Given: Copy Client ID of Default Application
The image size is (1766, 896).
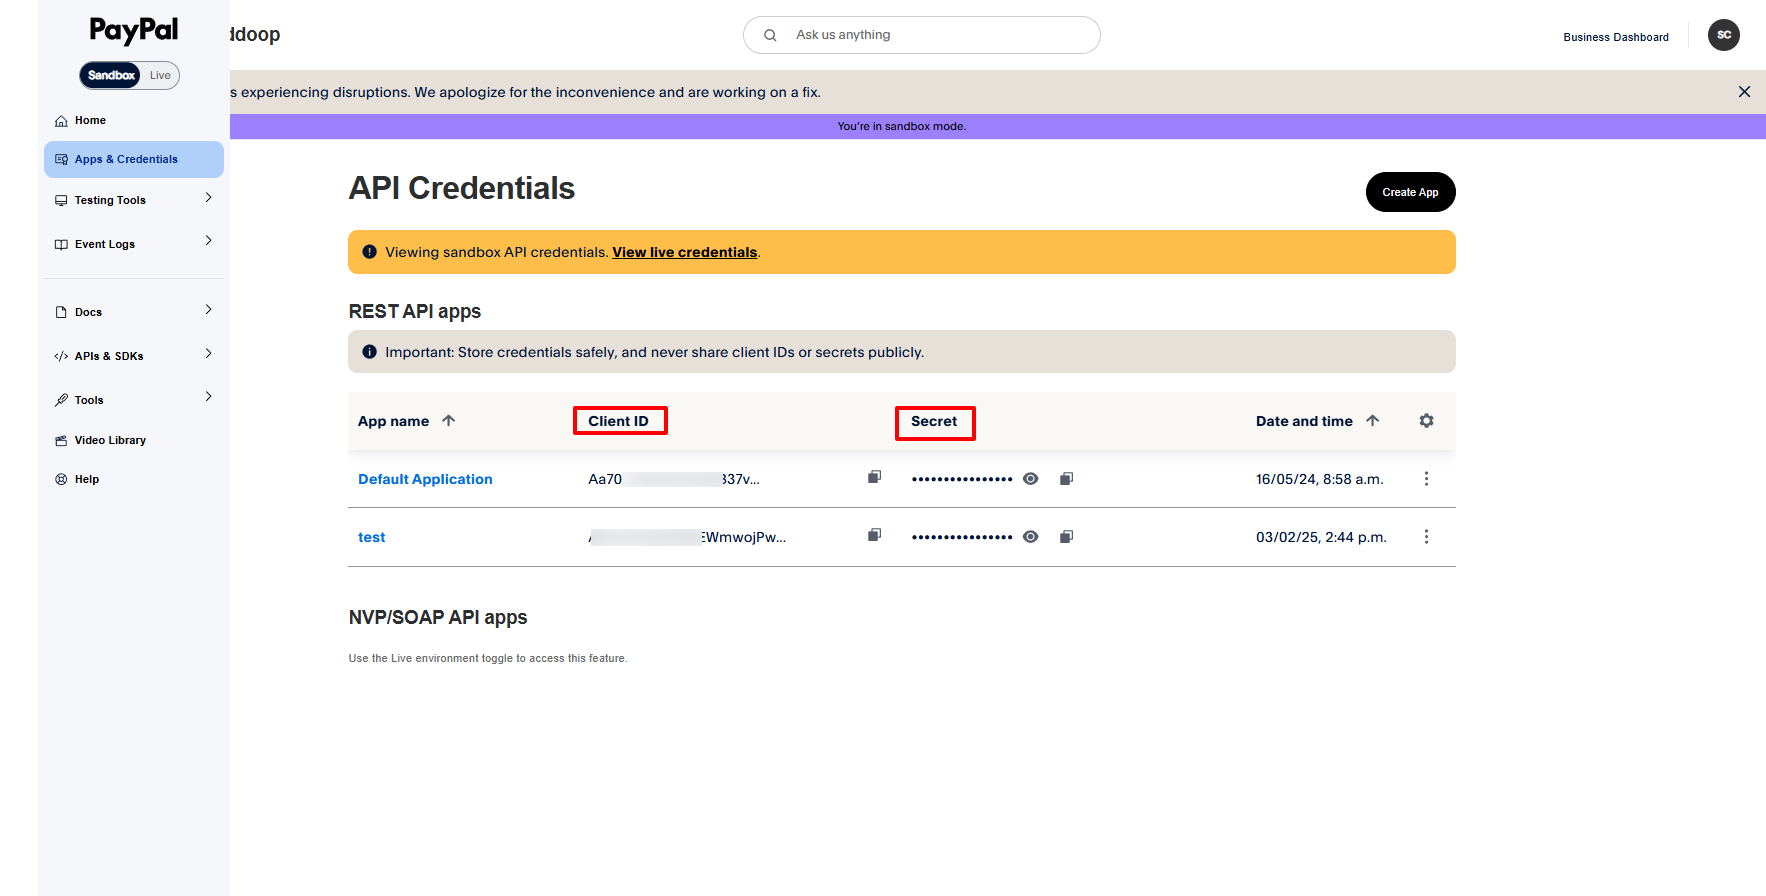Looking at the screenshot, I should (874, 478).
